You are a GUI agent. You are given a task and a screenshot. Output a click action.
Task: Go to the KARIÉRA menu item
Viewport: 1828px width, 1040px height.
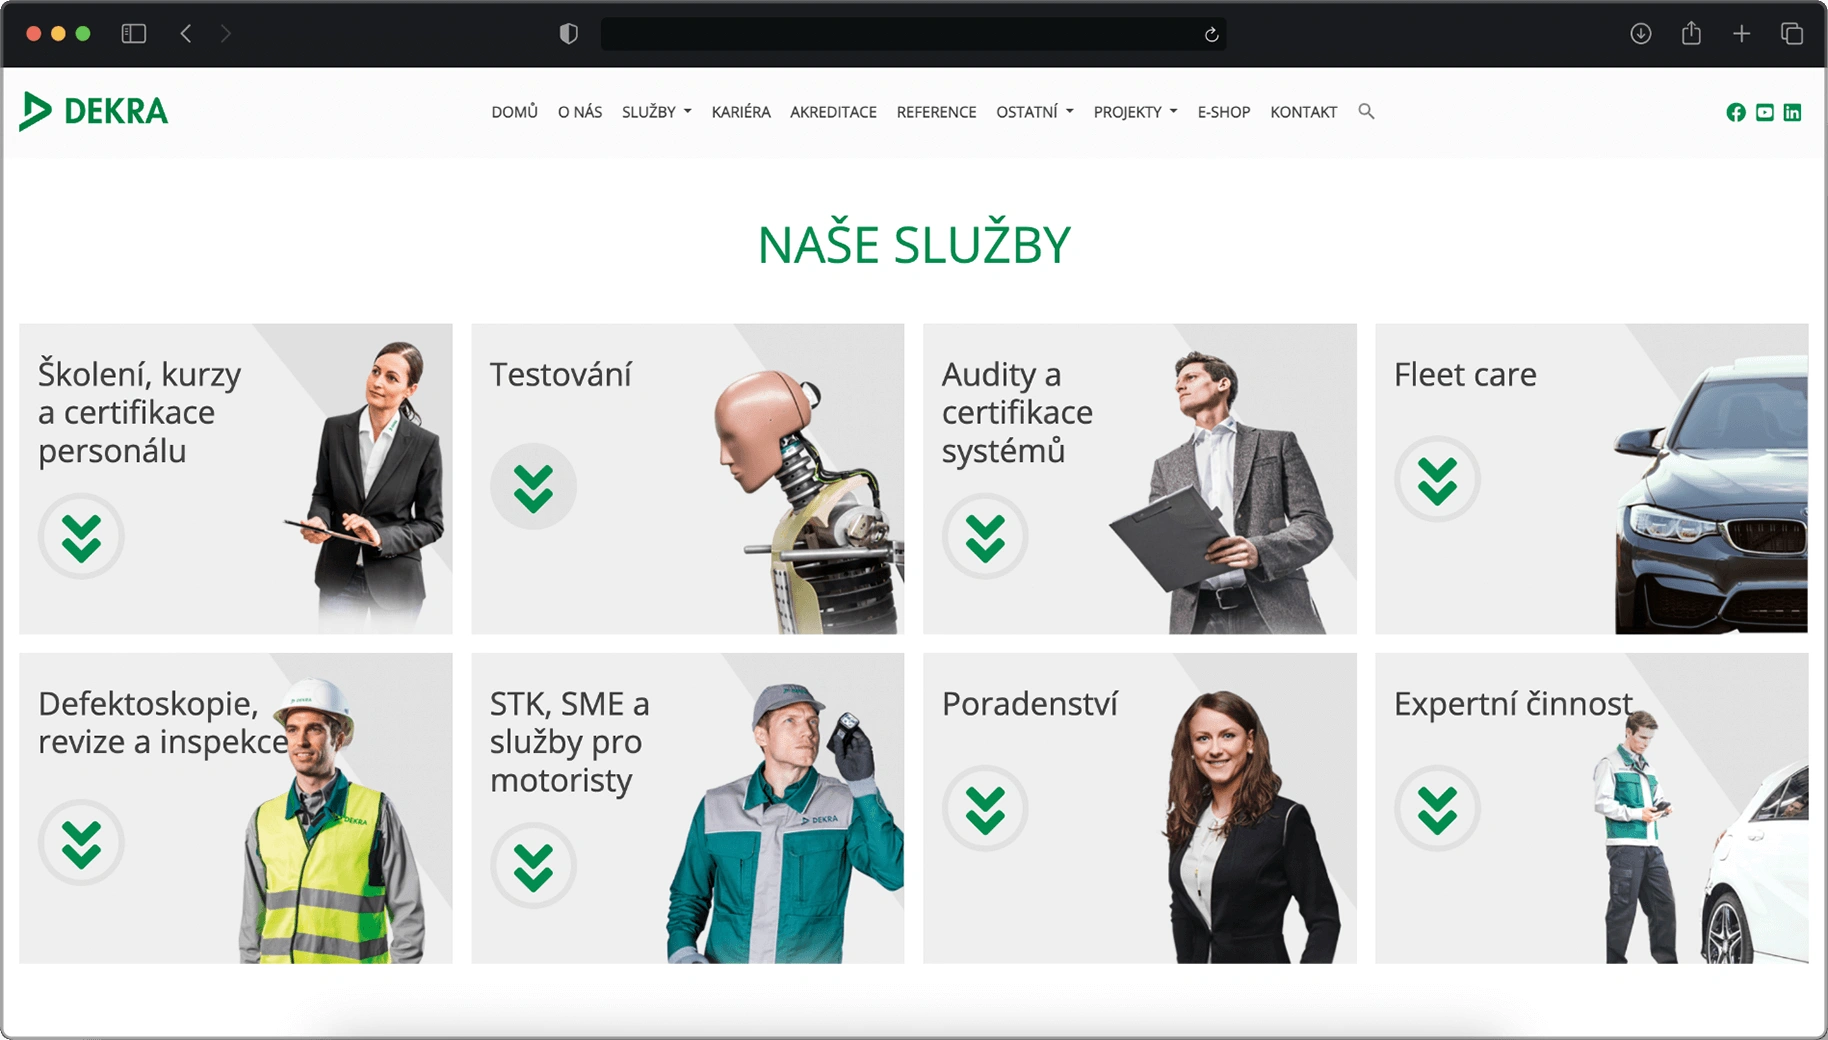click(741, 112)
